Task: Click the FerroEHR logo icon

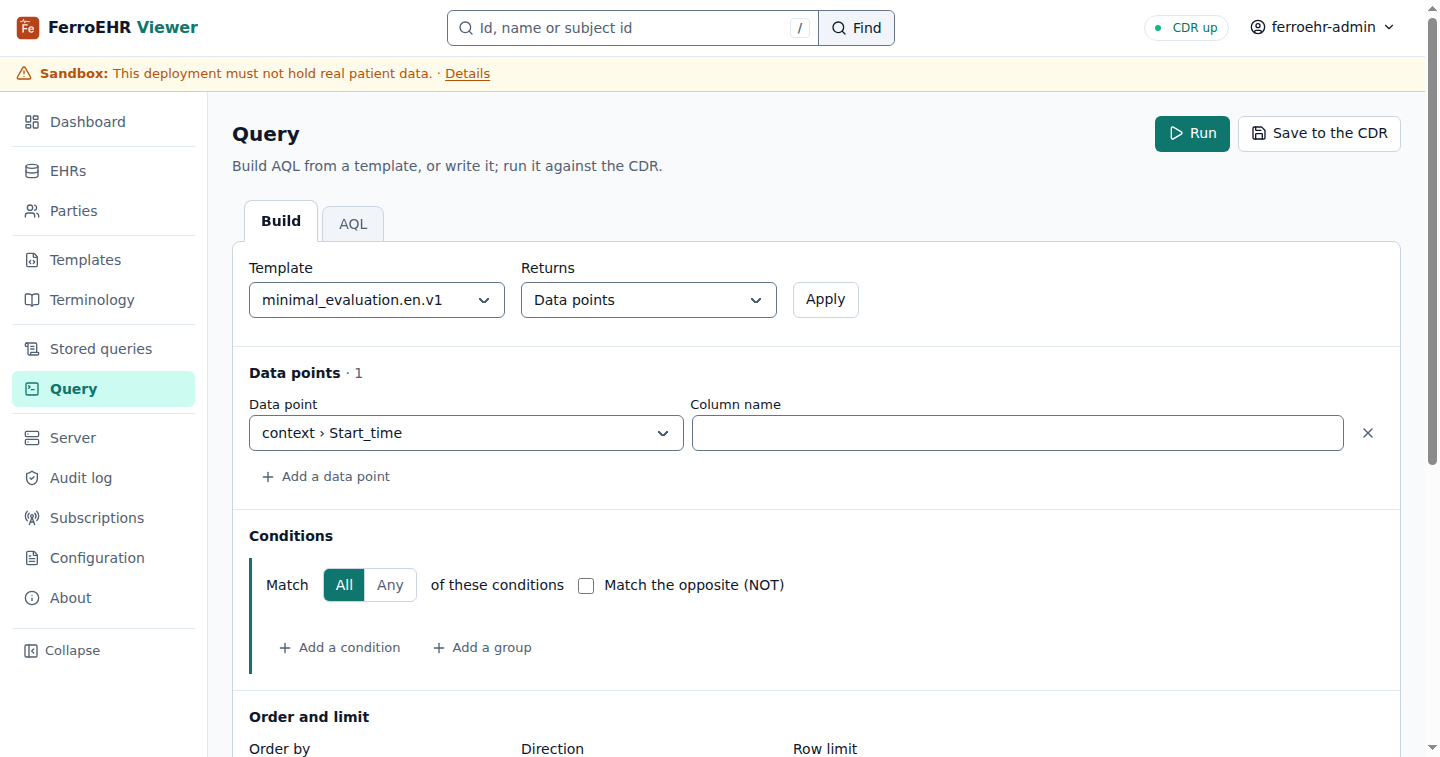Action: pos(28,28)
